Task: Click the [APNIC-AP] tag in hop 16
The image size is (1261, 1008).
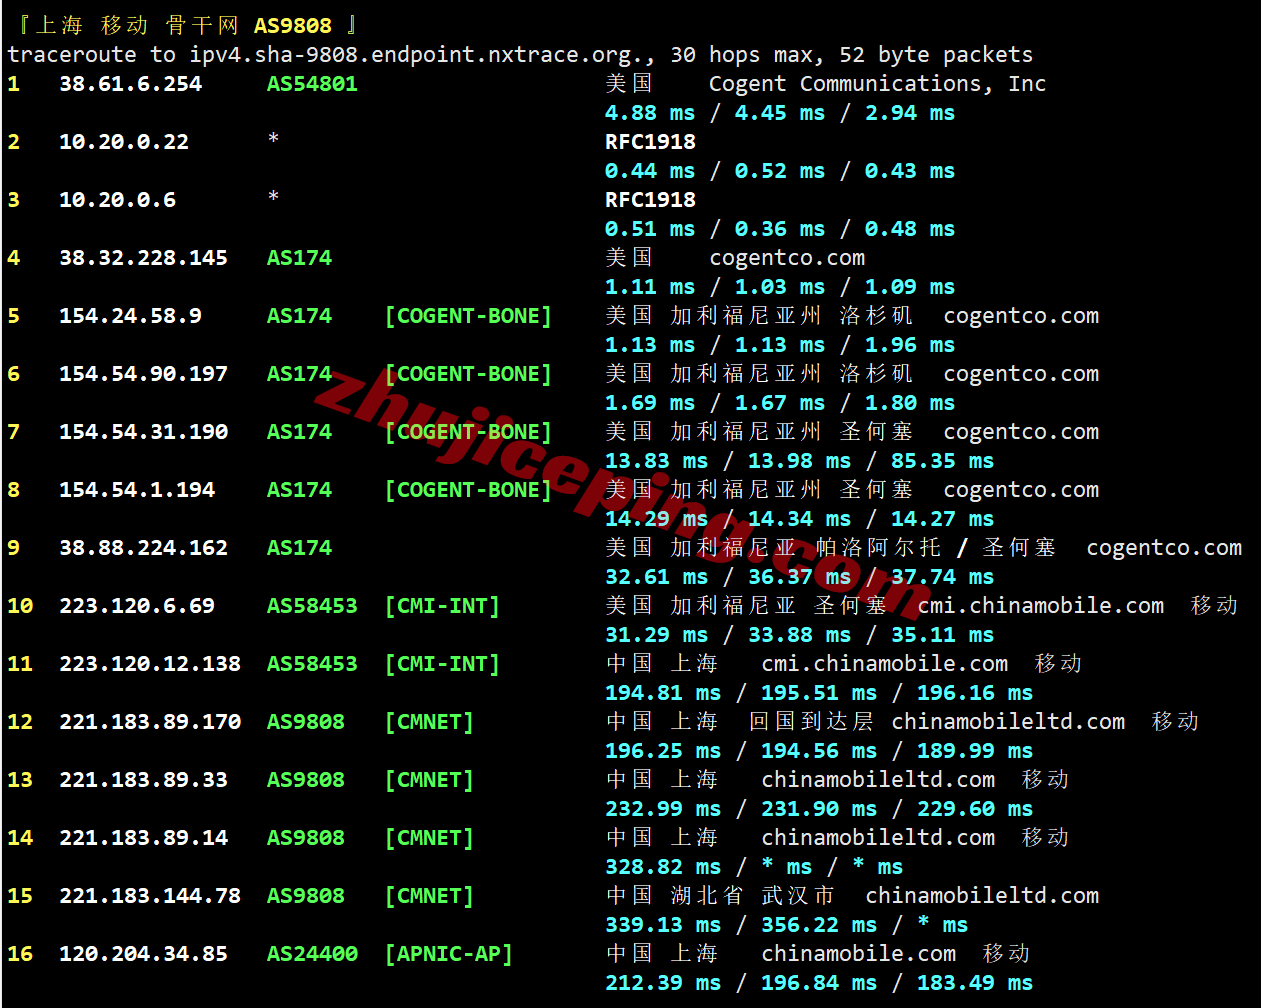Action: (x=449, y=954)
